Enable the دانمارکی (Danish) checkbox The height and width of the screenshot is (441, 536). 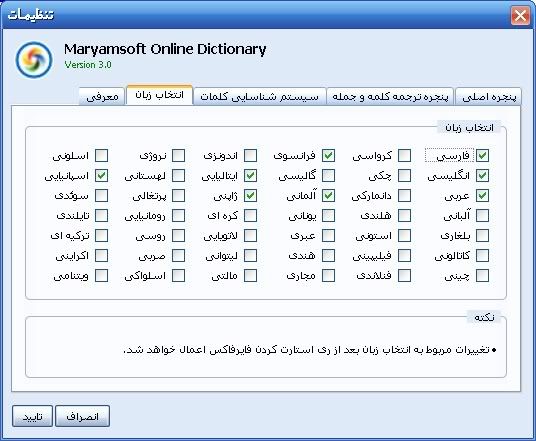404,196
